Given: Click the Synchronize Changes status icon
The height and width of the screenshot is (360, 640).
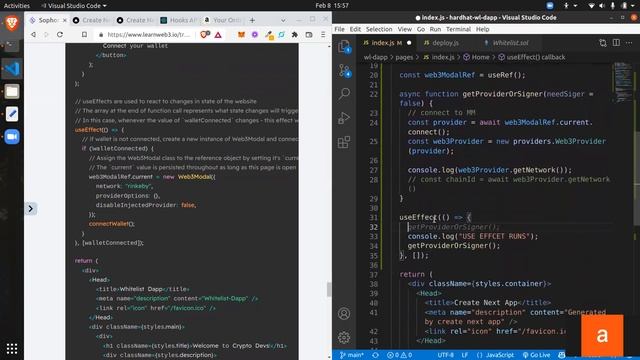Looking at the screenshot, I should (x=375, y=355).
